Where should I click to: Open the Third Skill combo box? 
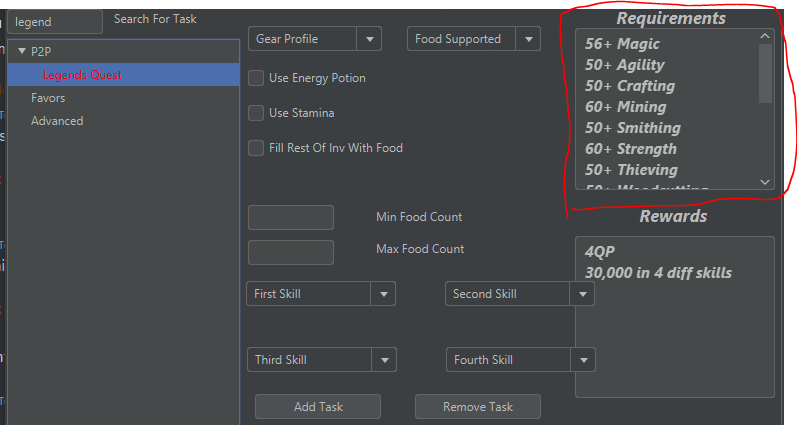(x=384, y=360)
